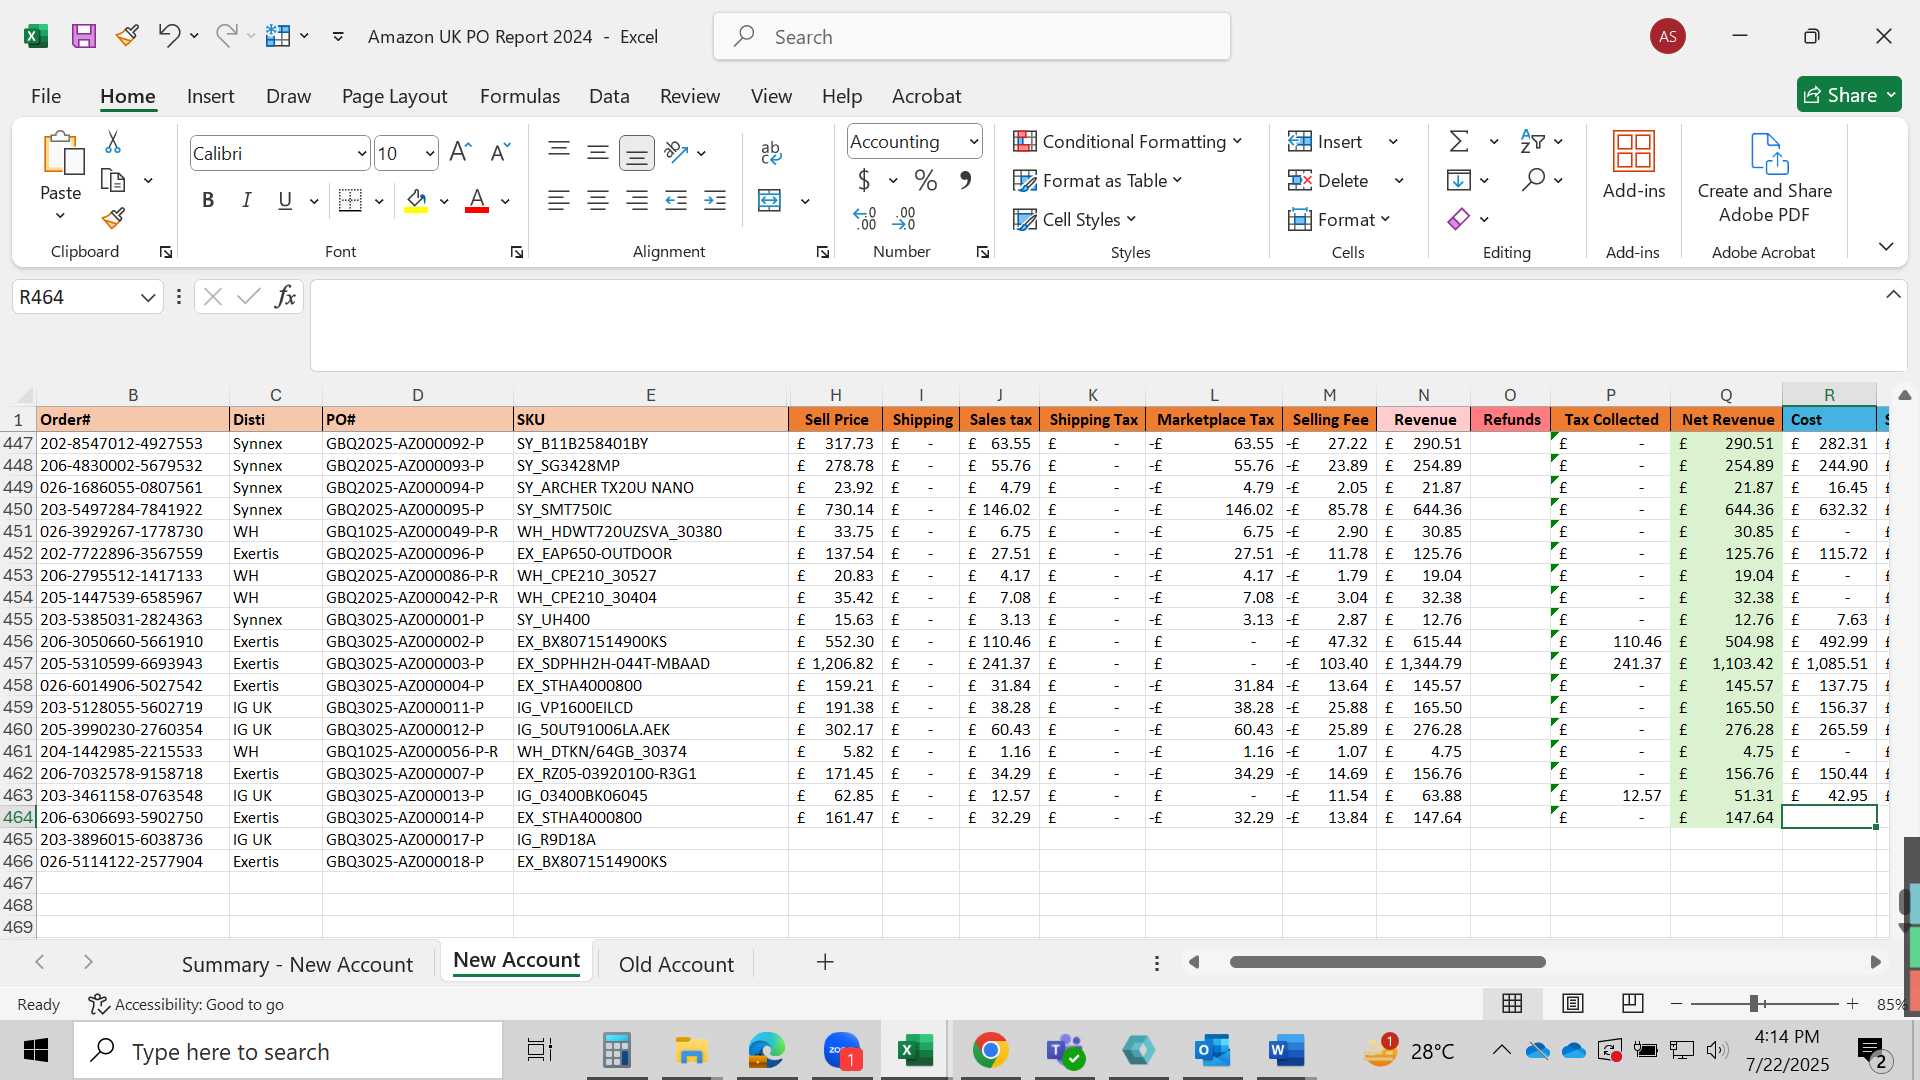Click the Search box in title bar

coord(972,37)
